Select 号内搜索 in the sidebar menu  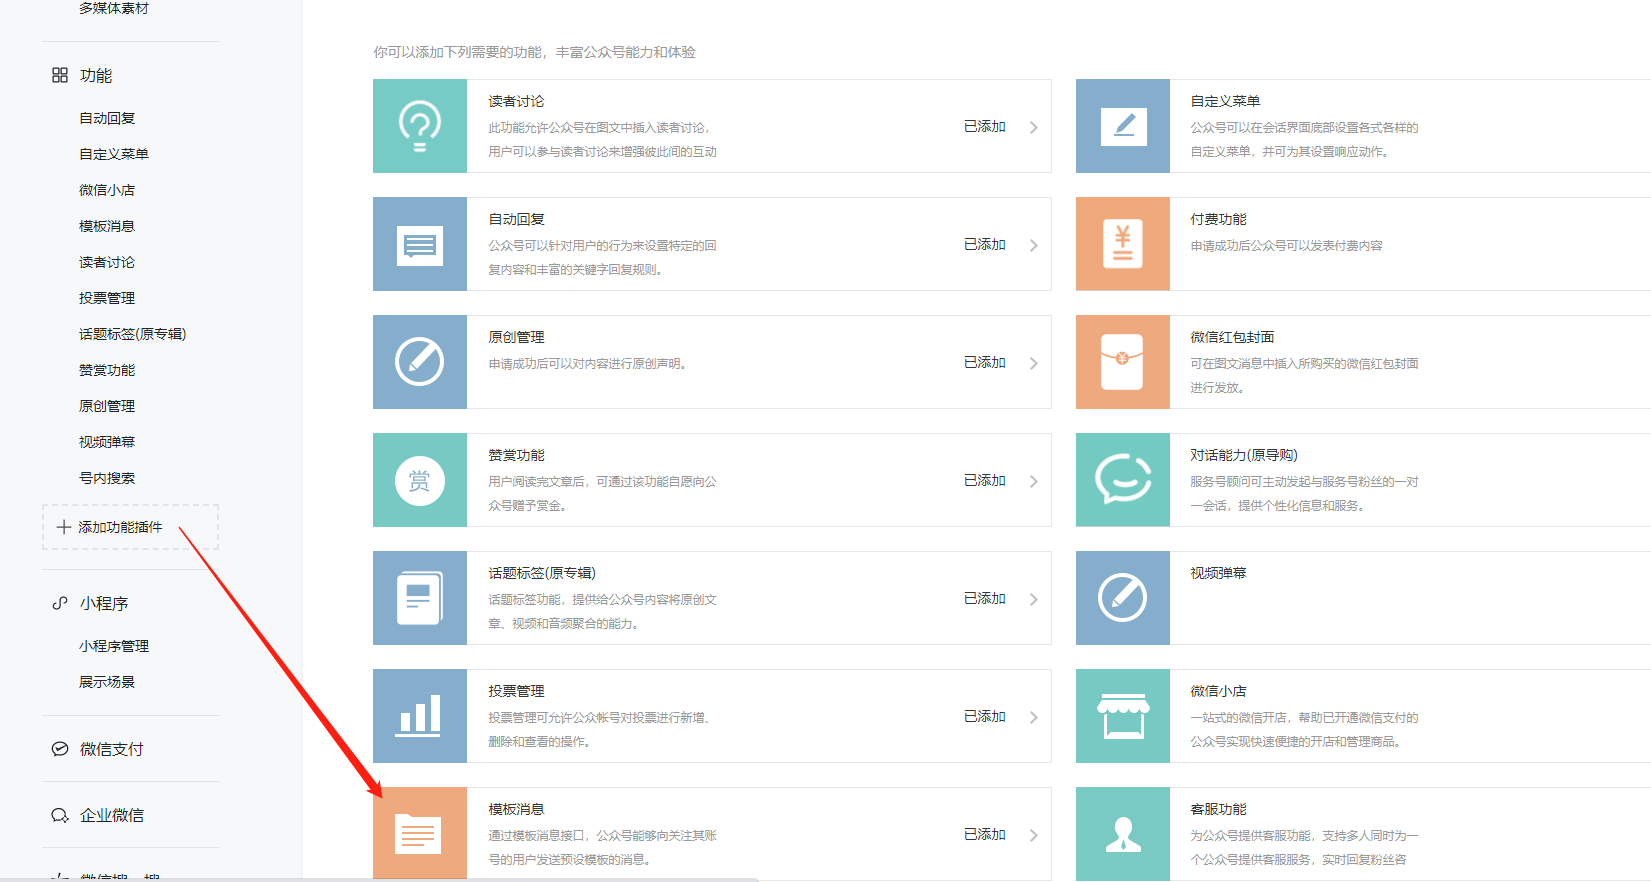107,478
